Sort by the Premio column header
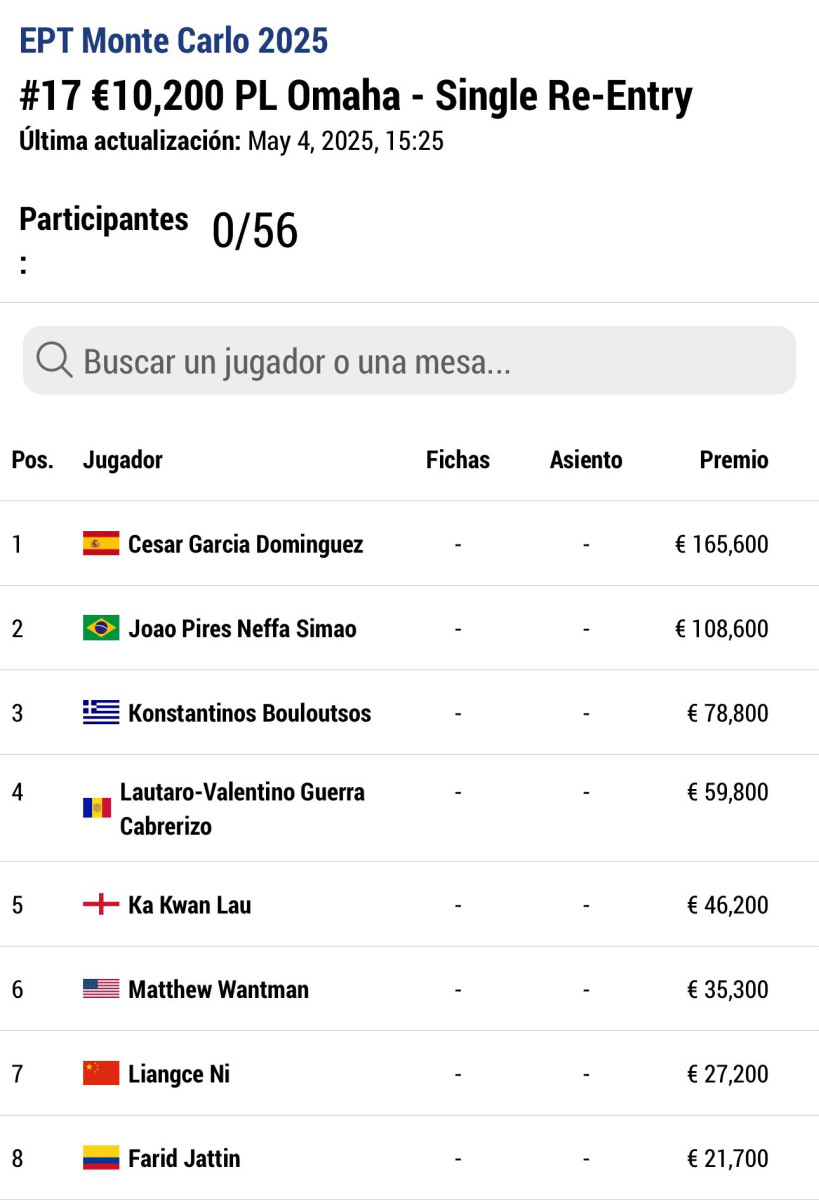The width and height of the screenshot is (819, 1200). pos(734,460)
